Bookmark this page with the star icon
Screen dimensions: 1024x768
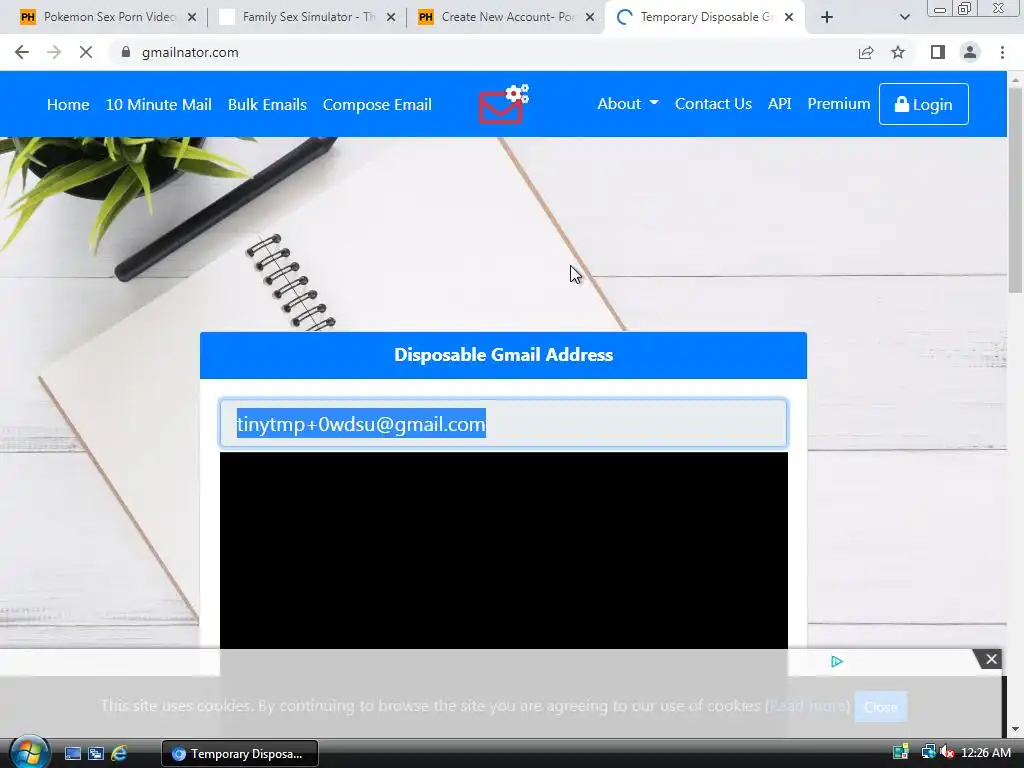(x=898, y=52)
